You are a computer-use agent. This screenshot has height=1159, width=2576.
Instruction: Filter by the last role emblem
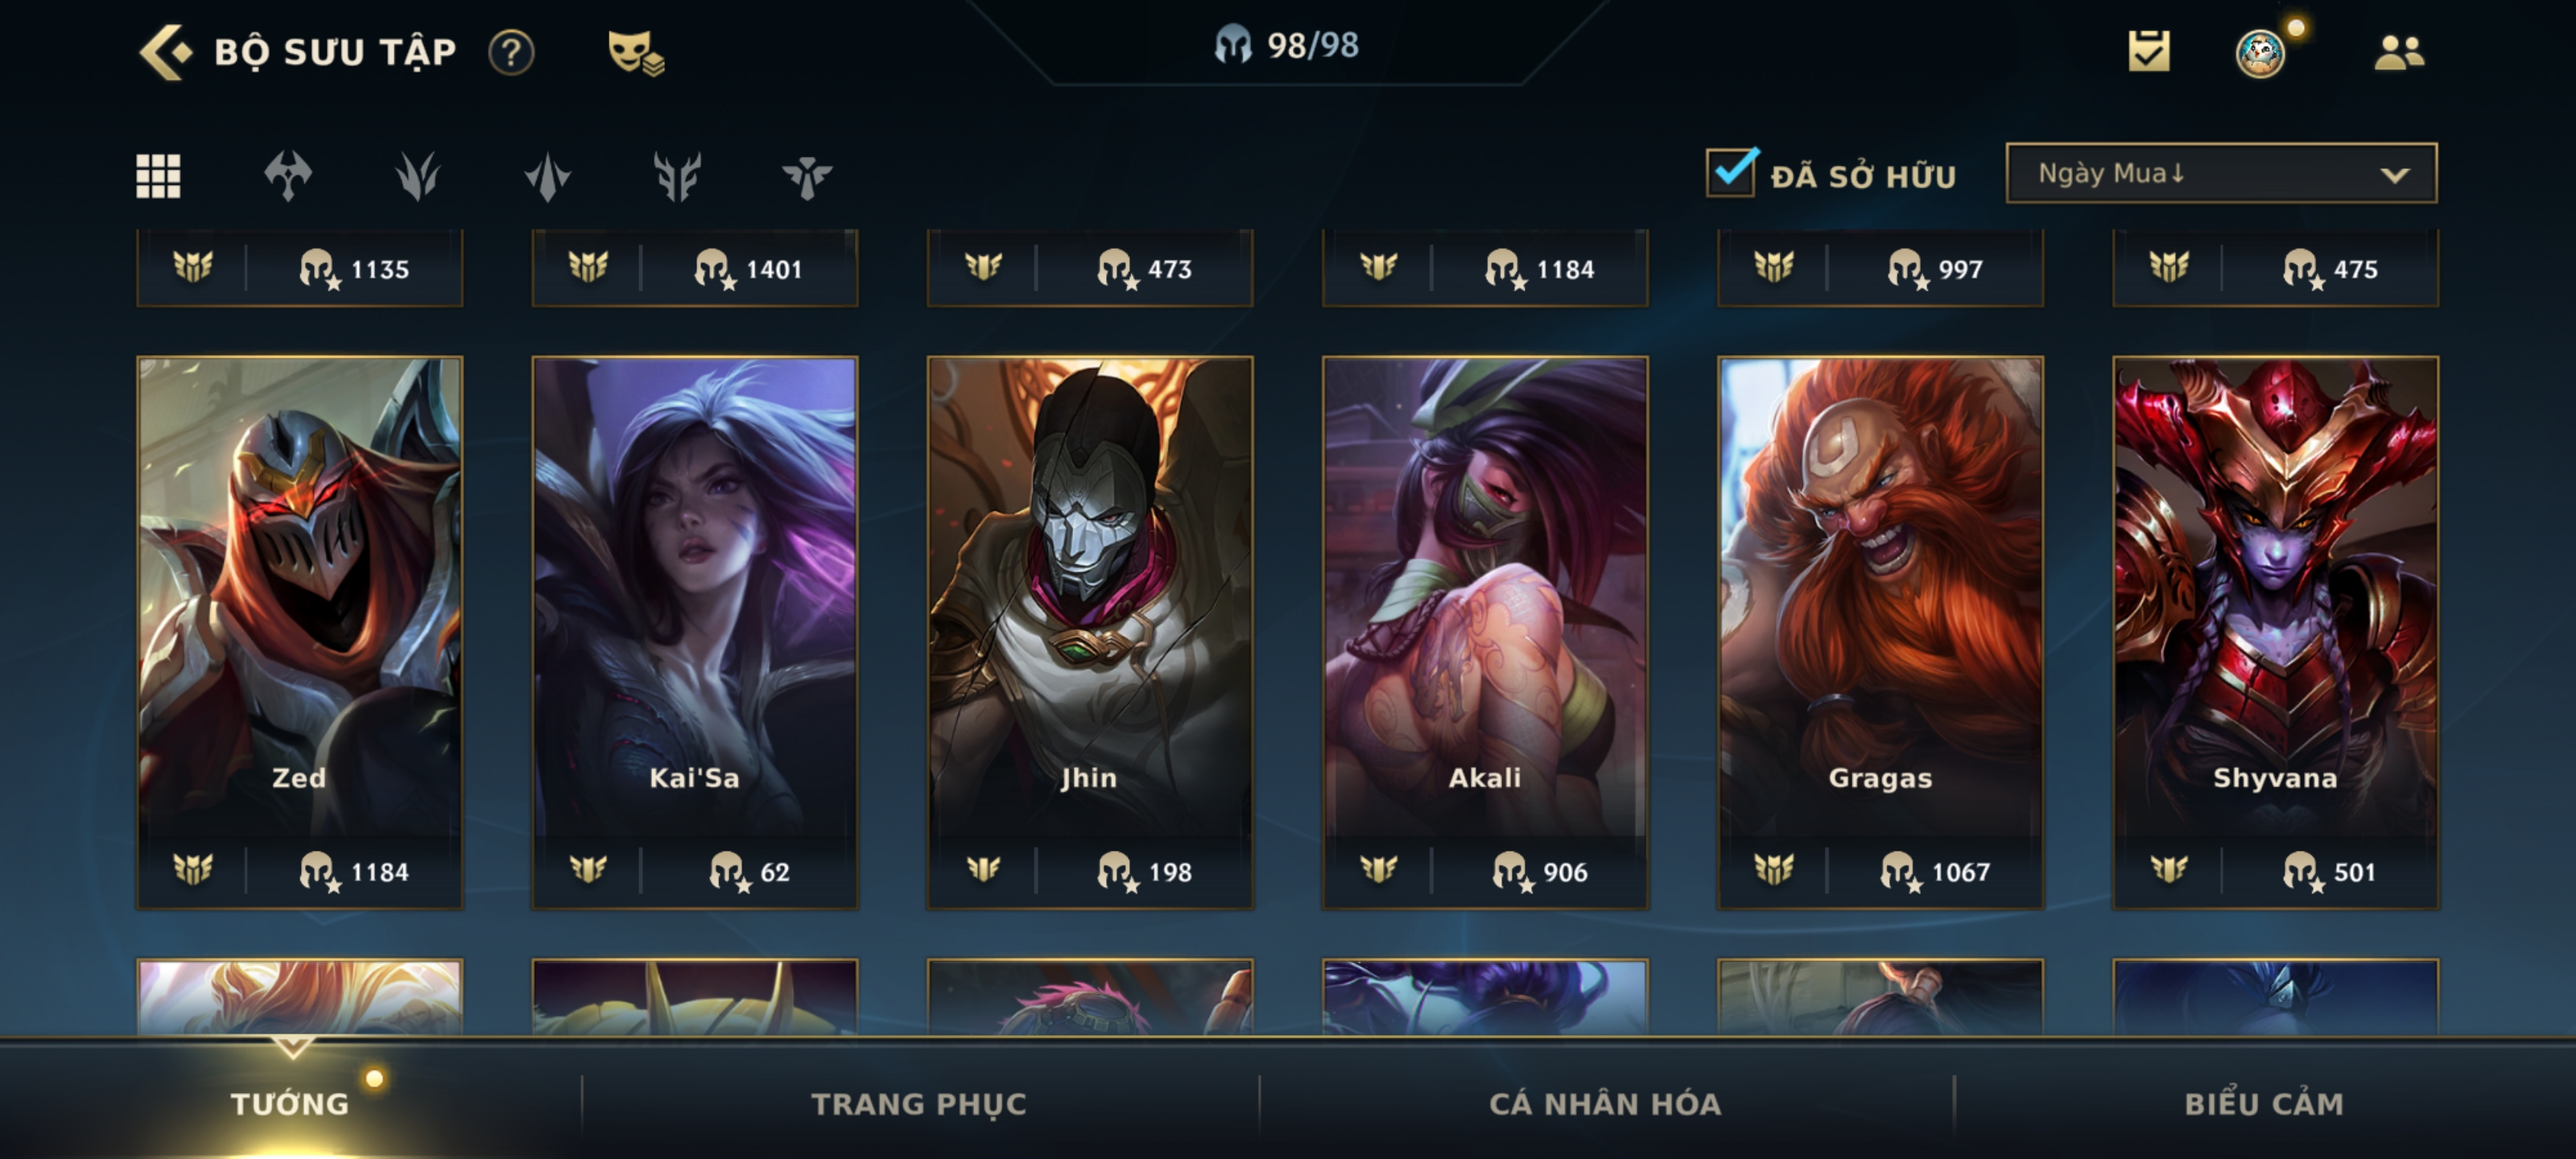(x=806, y=177)
